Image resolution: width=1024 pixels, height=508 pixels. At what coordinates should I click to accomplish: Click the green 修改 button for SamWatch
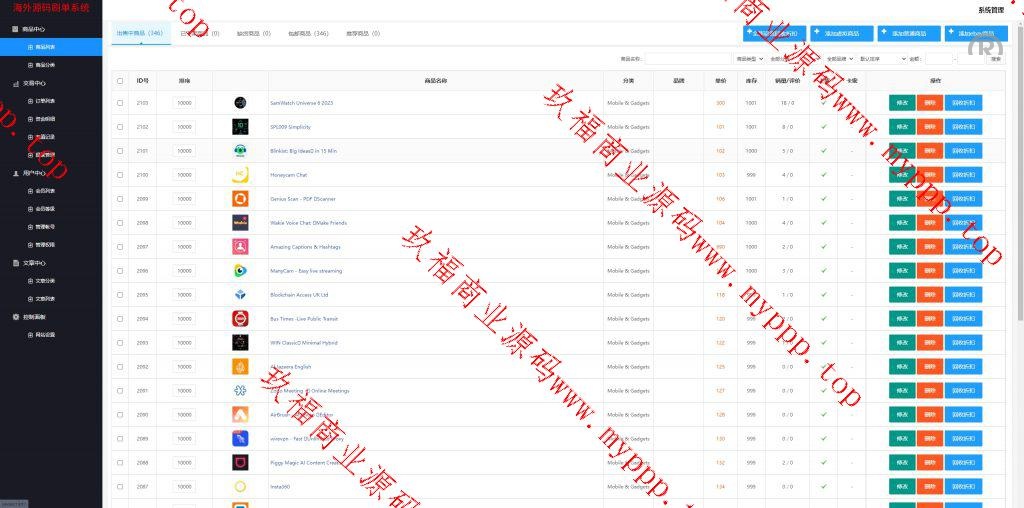click(x=902, y=103)
